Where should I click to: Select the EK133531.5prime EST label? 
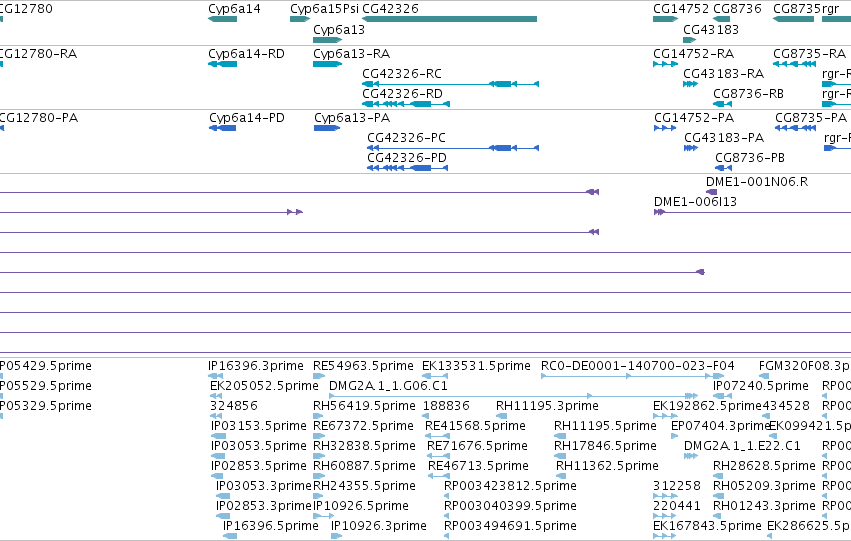pyautogui.click(x=477, y=366)
